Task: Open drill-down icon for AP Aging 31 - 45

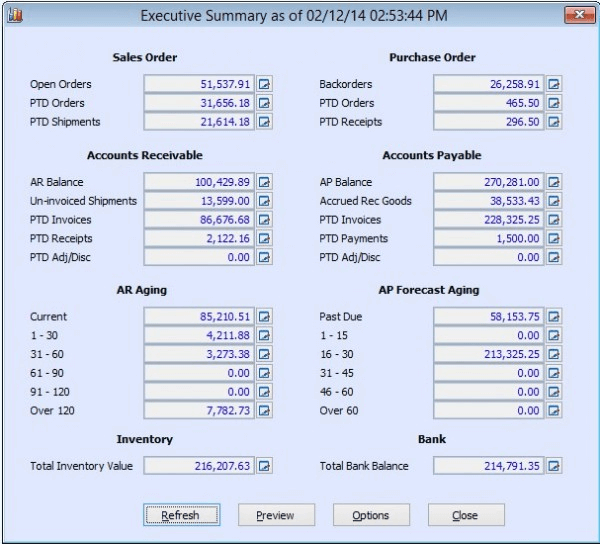Action: (554, 373)
